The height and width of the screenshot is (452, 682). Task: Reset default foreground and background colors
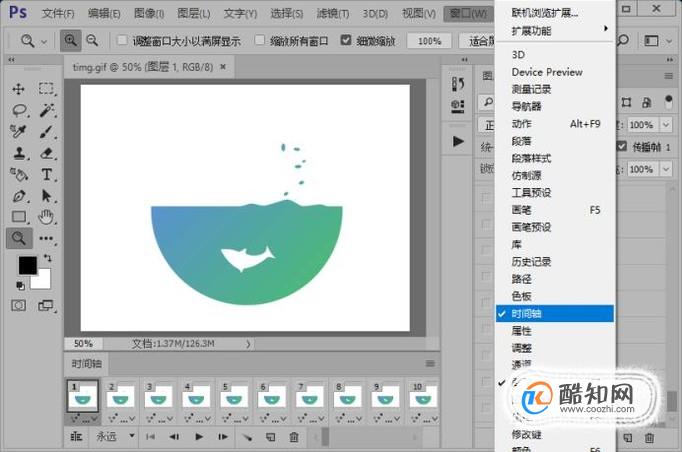click(x=20, y=286)
